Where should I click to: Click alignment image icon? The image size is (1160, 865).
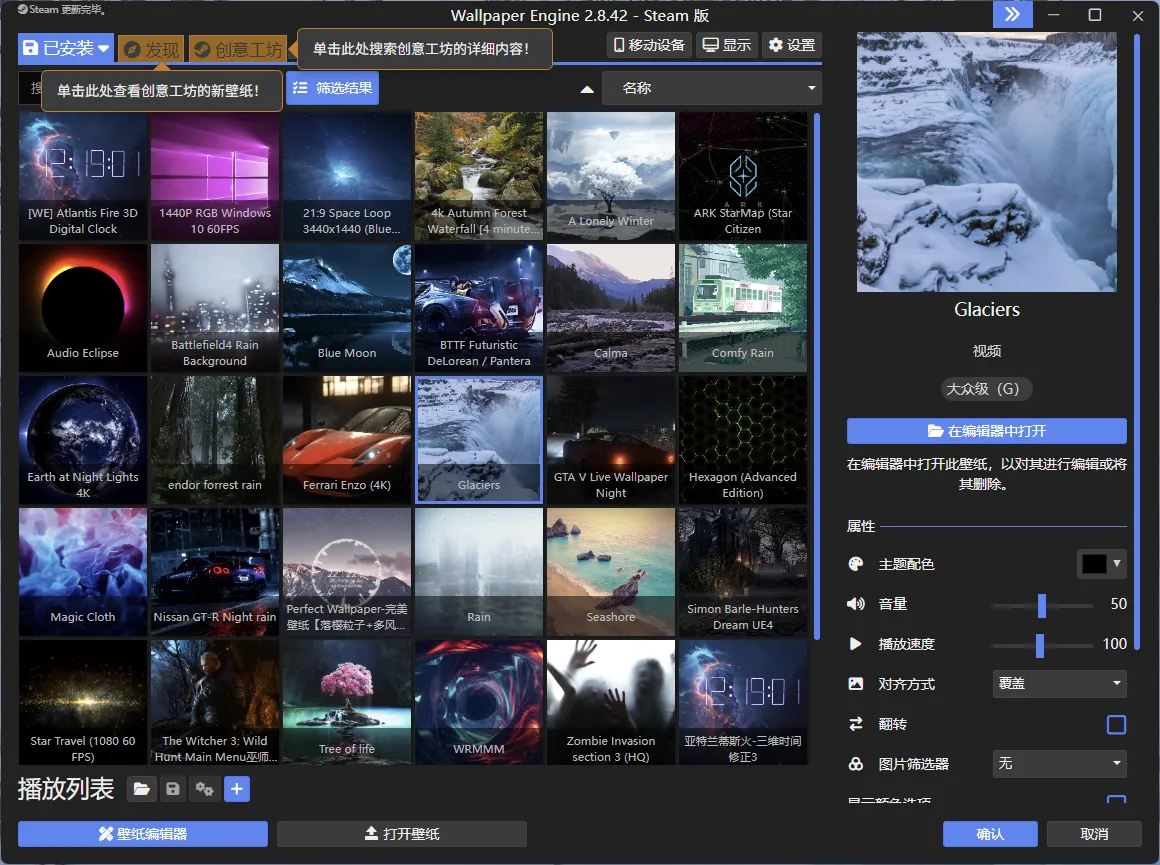[x=856, y=684]
